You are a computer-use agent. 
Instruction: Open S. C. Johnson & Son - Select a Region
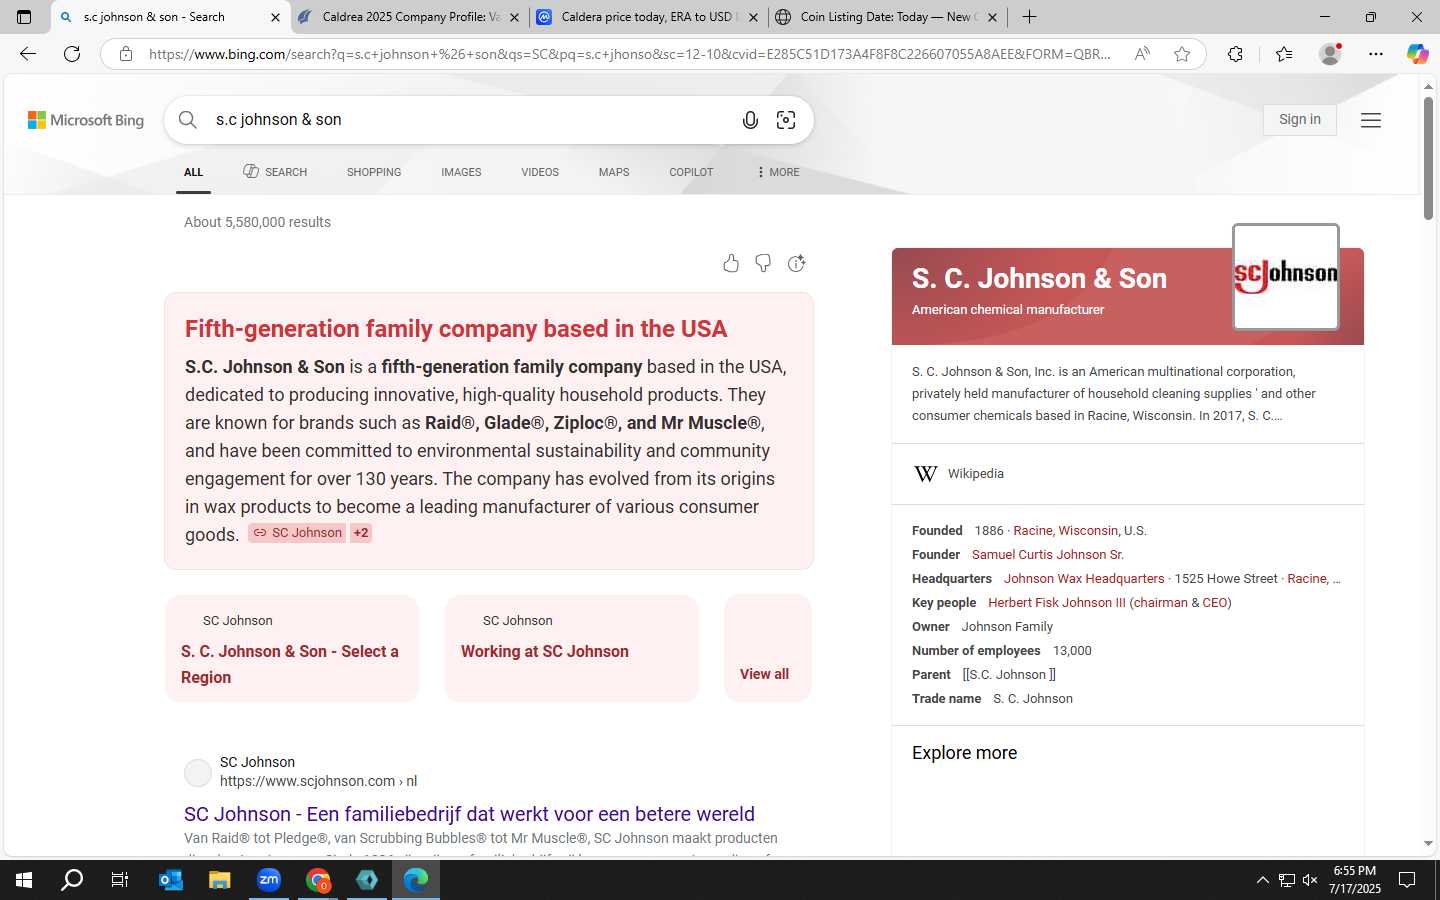tap(290, 664)
